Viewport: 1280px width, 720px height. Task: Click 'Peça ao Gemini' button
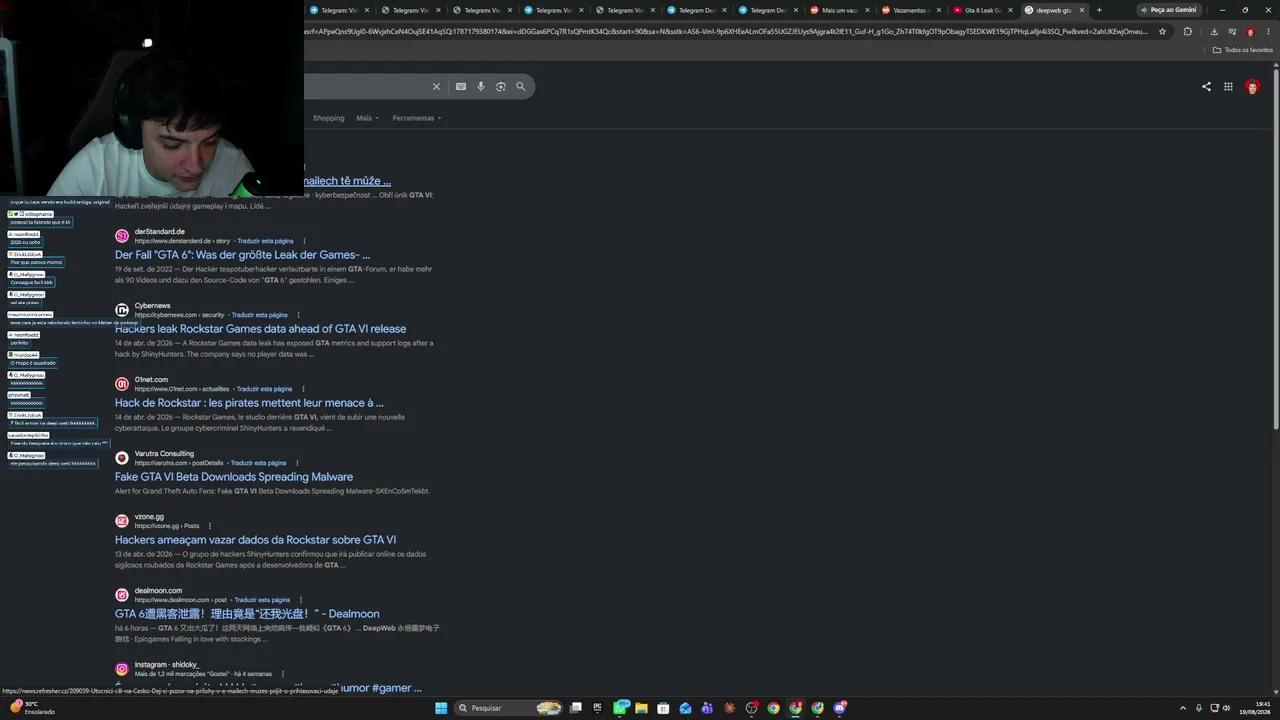(1168, 10)
